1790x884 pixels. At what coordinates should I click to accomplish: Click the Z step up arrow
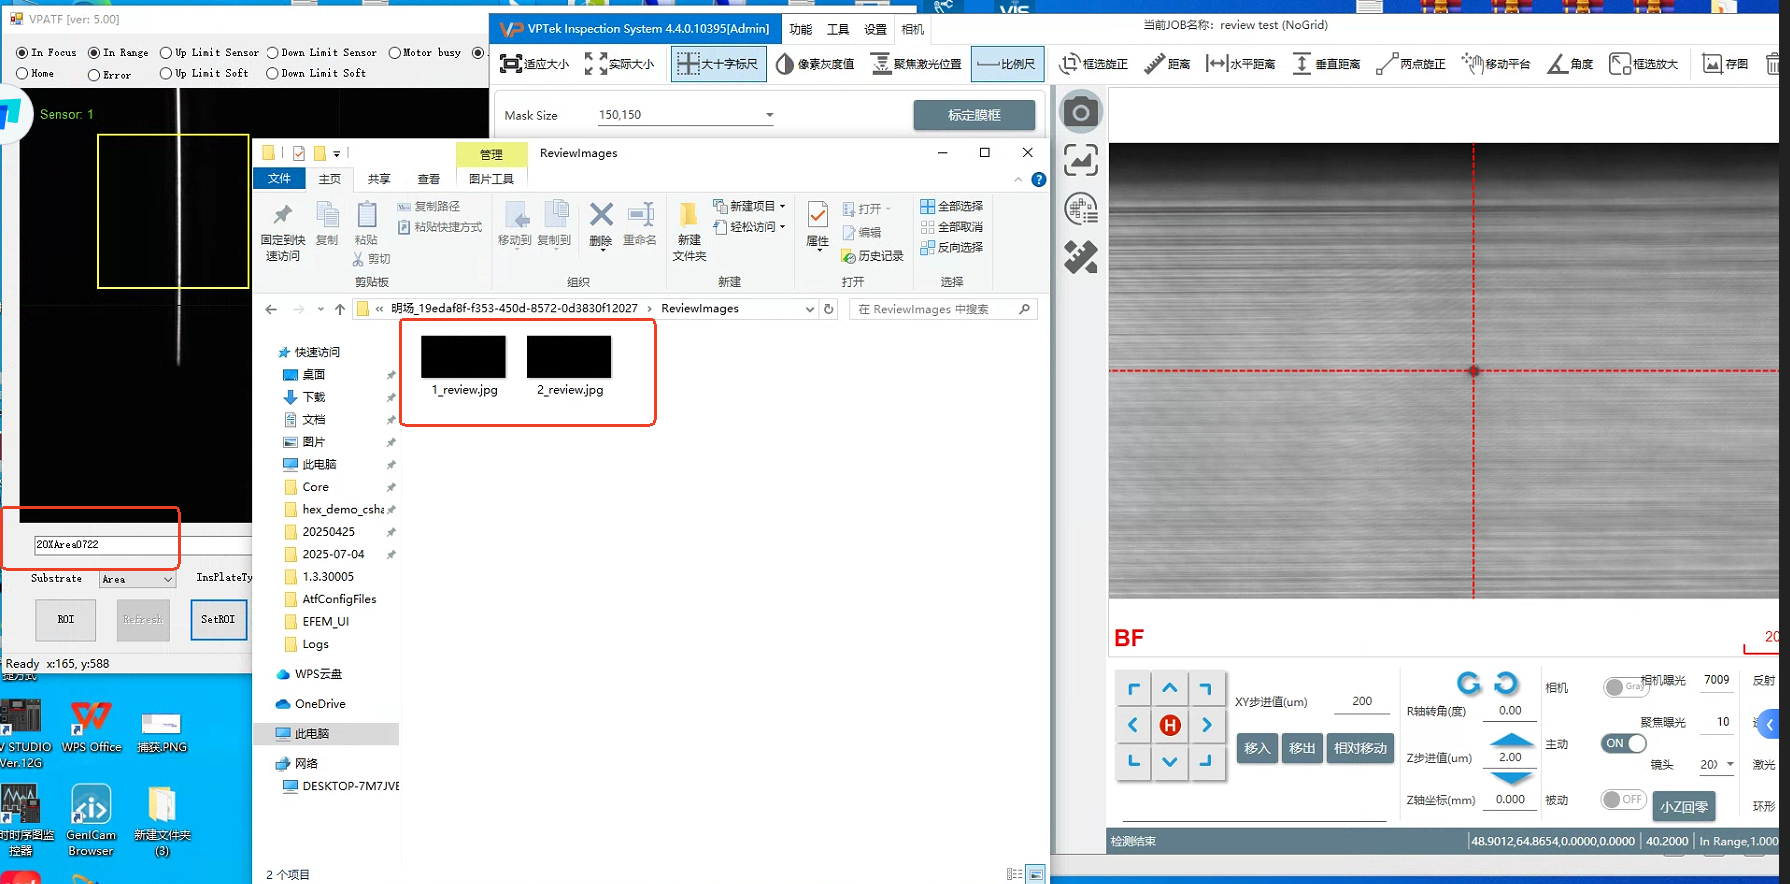[x=1511, y=740]
